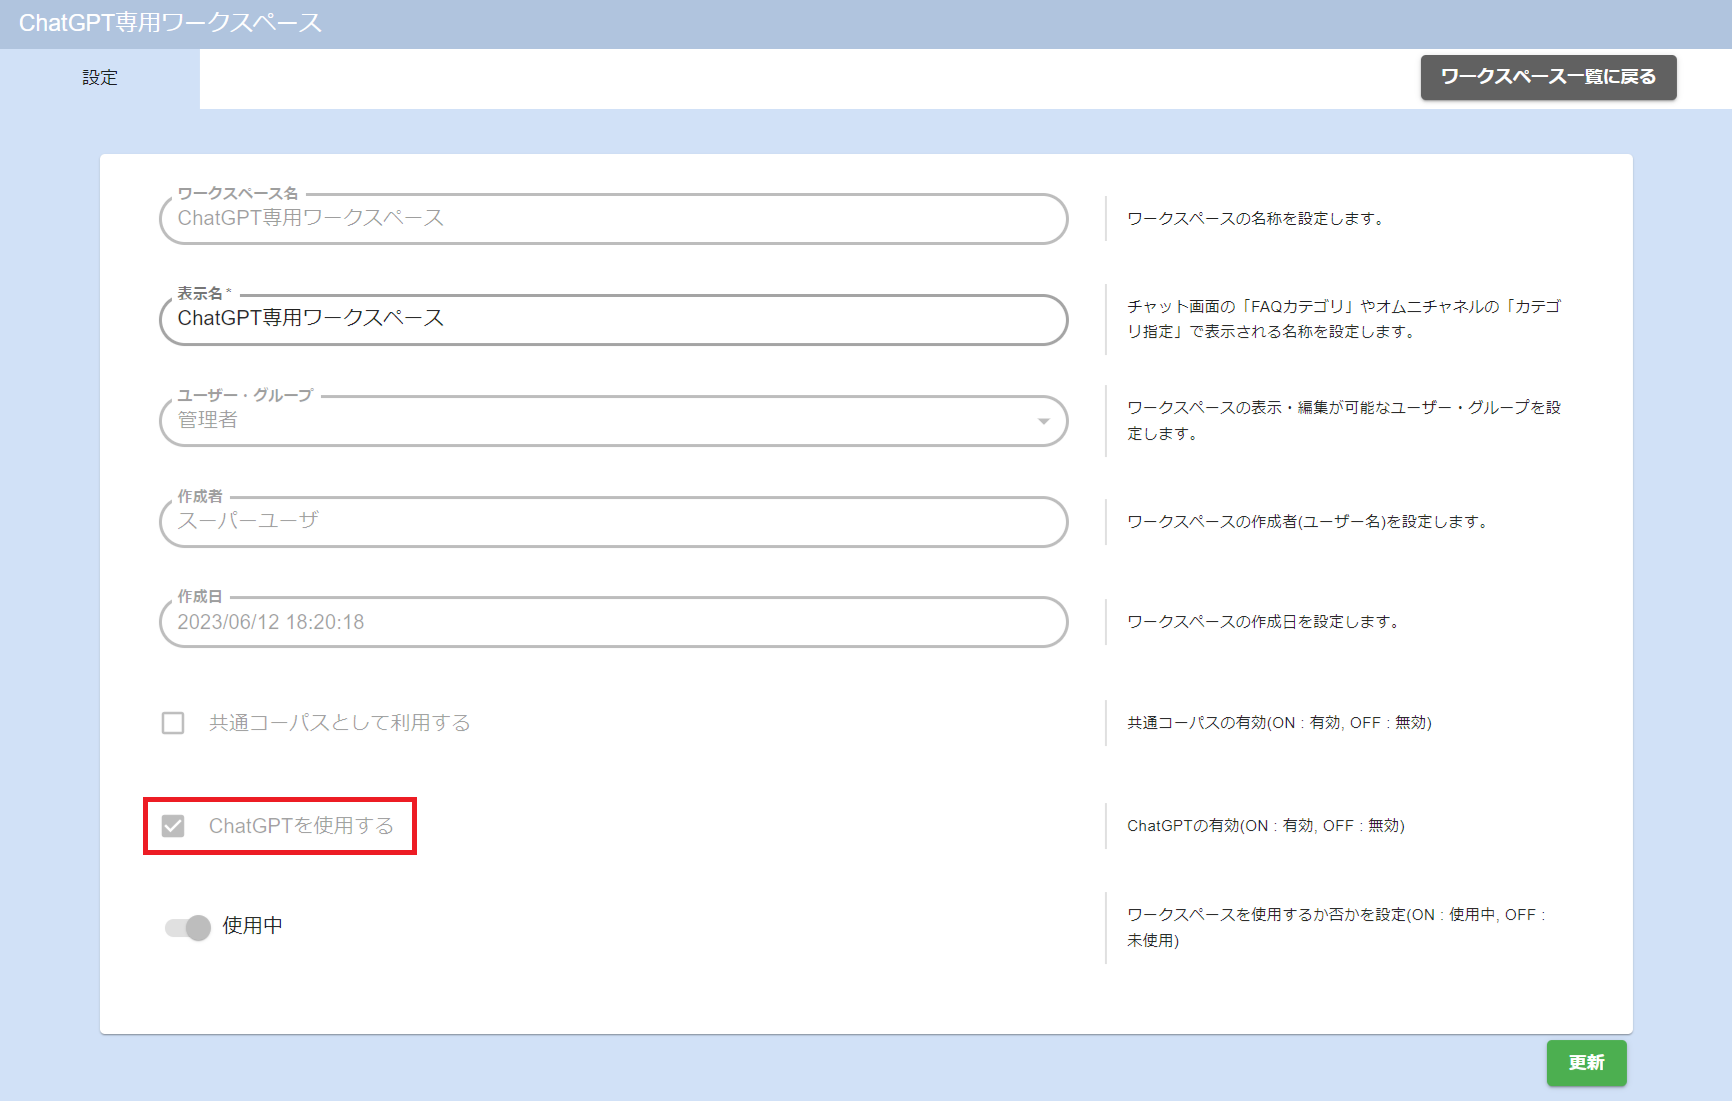Image resolution: width=1732 pixels, height=1101 pixels.
Task: Click the ワークスペース一覧に戻る button
Action: pyautogui.click(x=1547, y=77)
